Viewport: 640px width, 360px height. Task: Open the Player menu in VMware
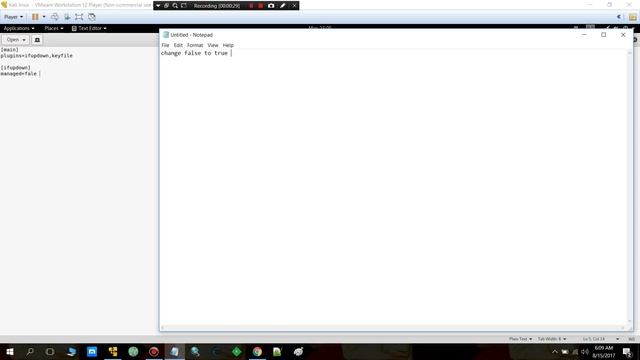pos(13,17)
